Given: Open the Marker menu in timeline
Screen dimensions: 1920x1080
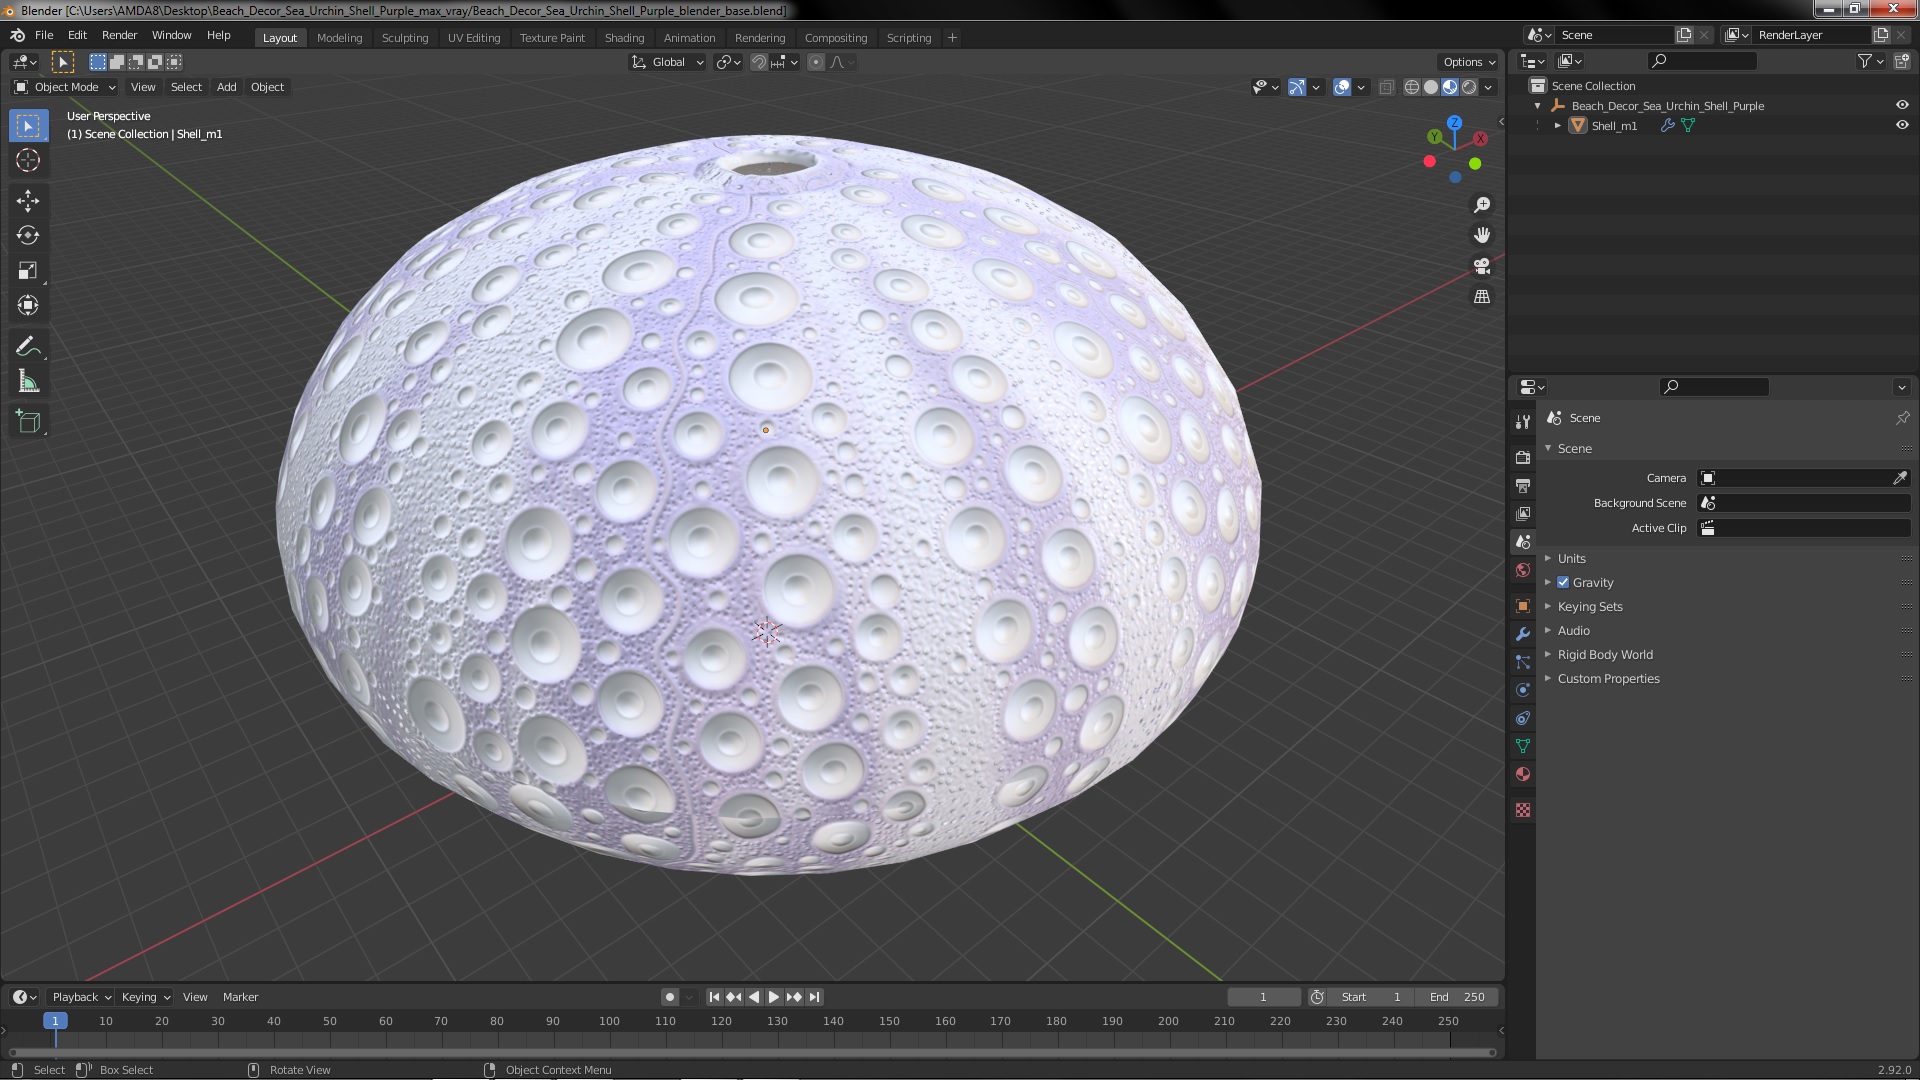Looking at the screenshot, I should (x=240, y=997).
